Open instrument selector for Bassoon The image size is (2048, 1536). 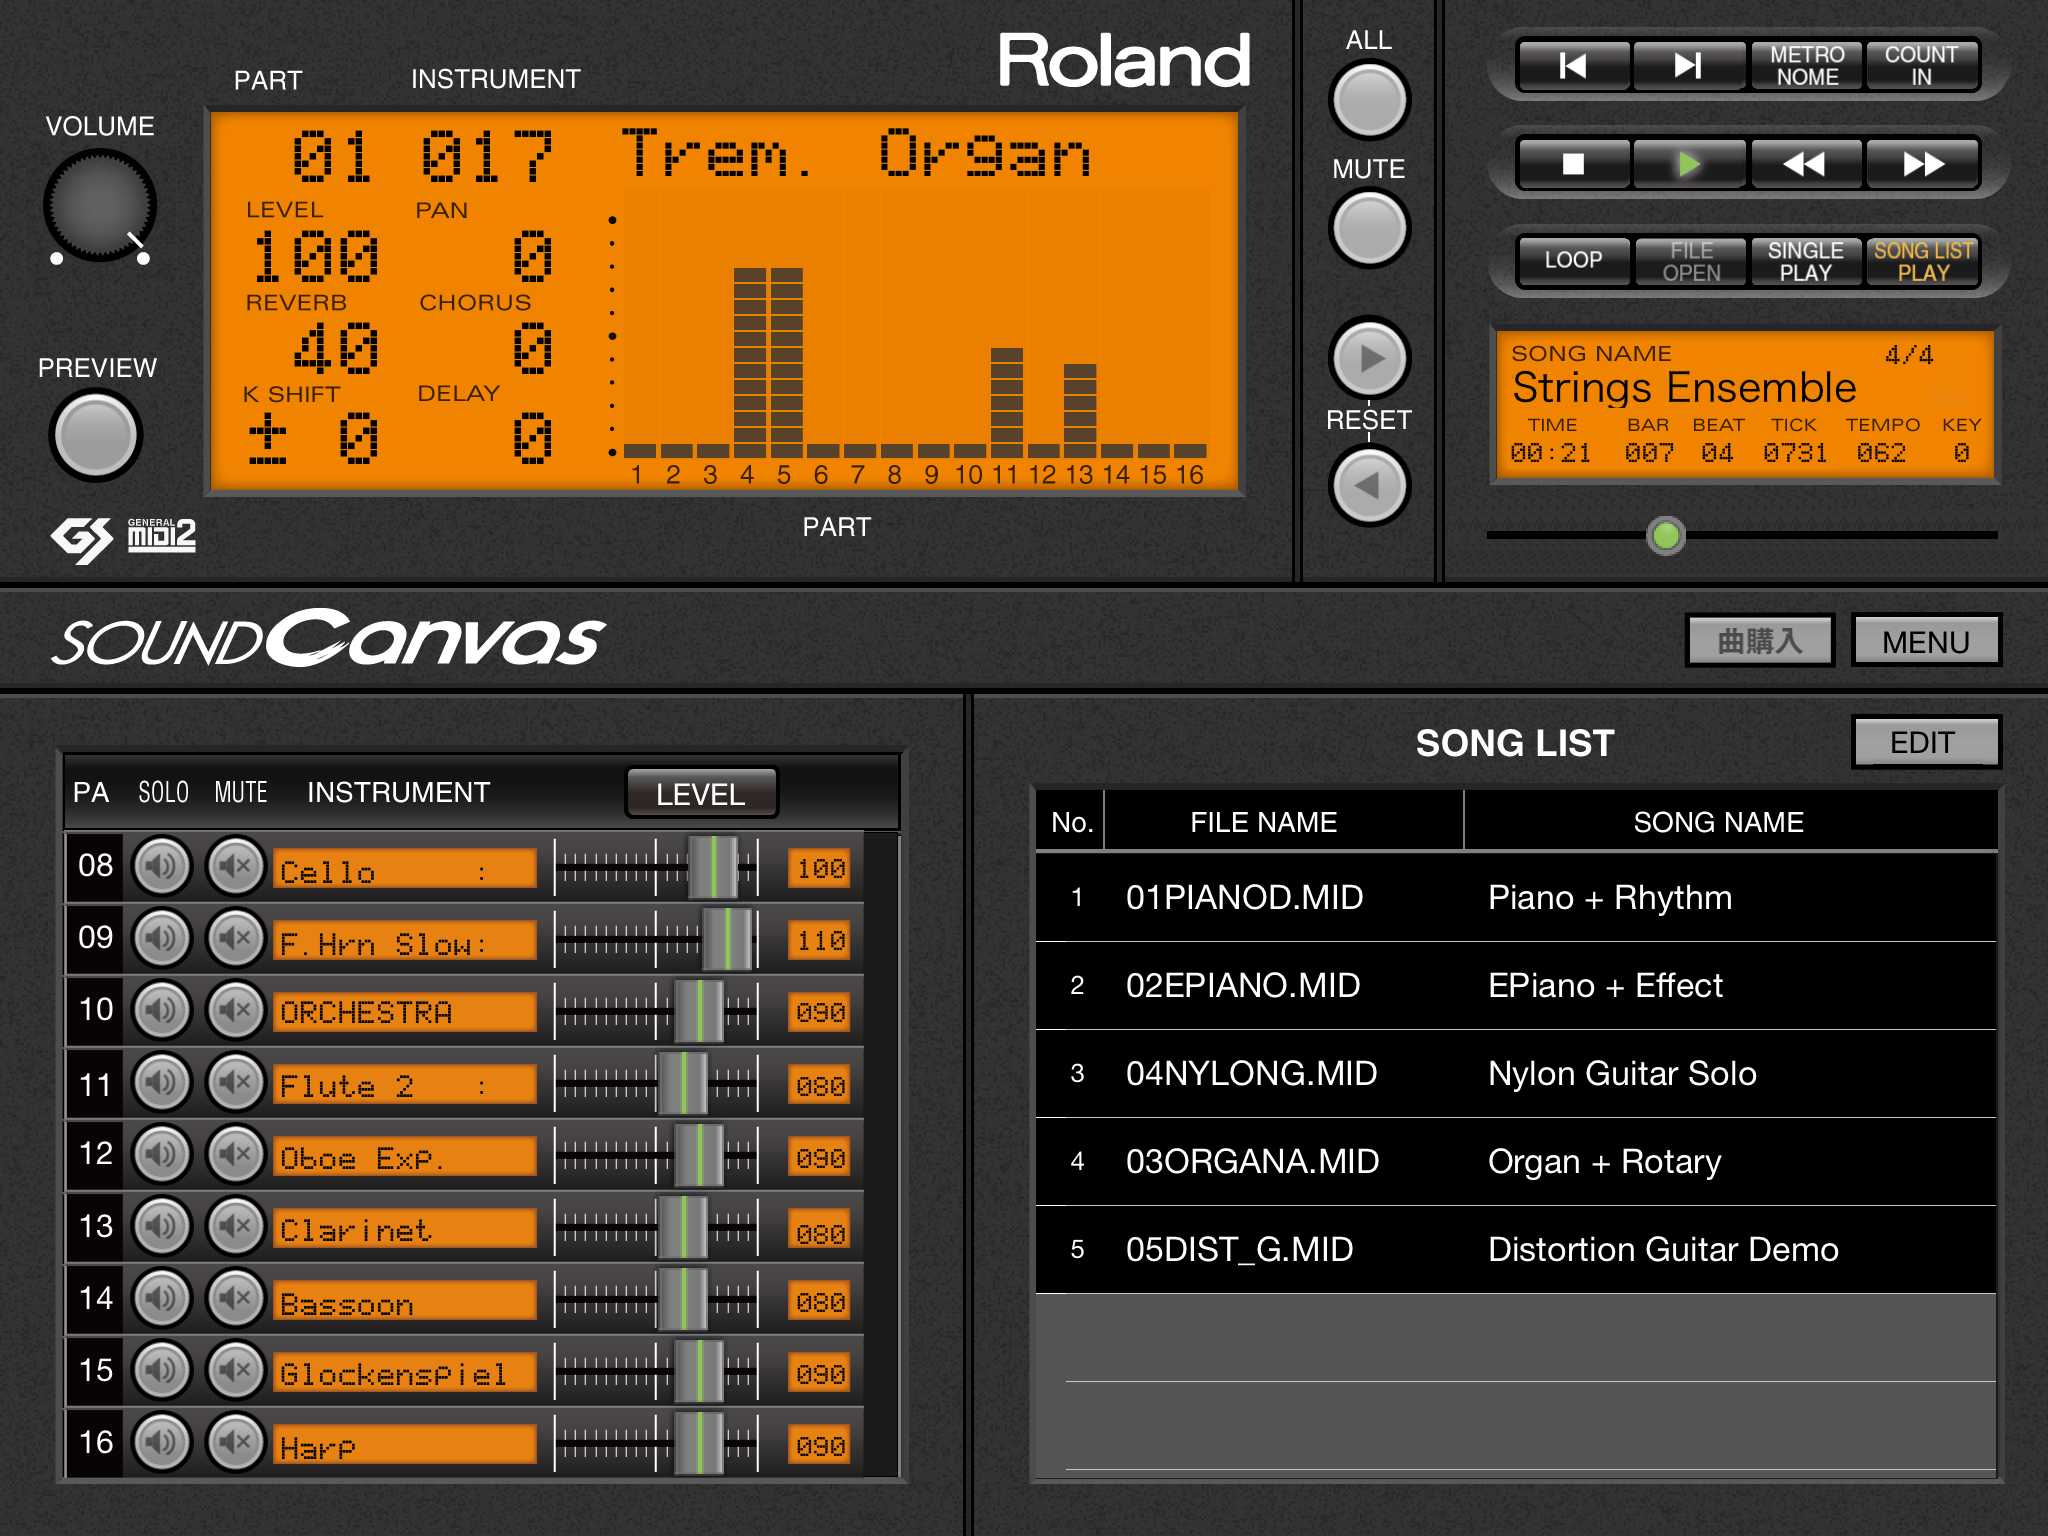(x=405, y=1300)
